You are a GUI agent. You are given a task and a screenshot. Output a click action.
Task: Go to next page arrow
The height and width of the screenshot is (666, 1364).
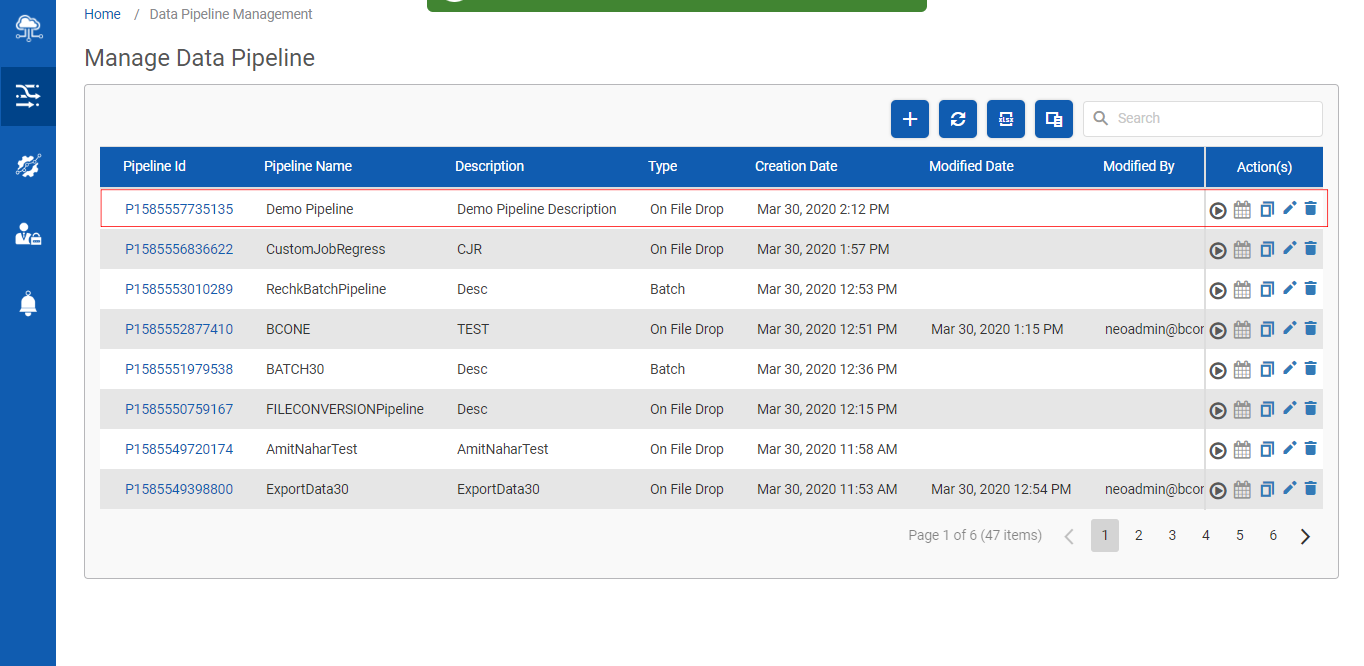click(1305, 536)
